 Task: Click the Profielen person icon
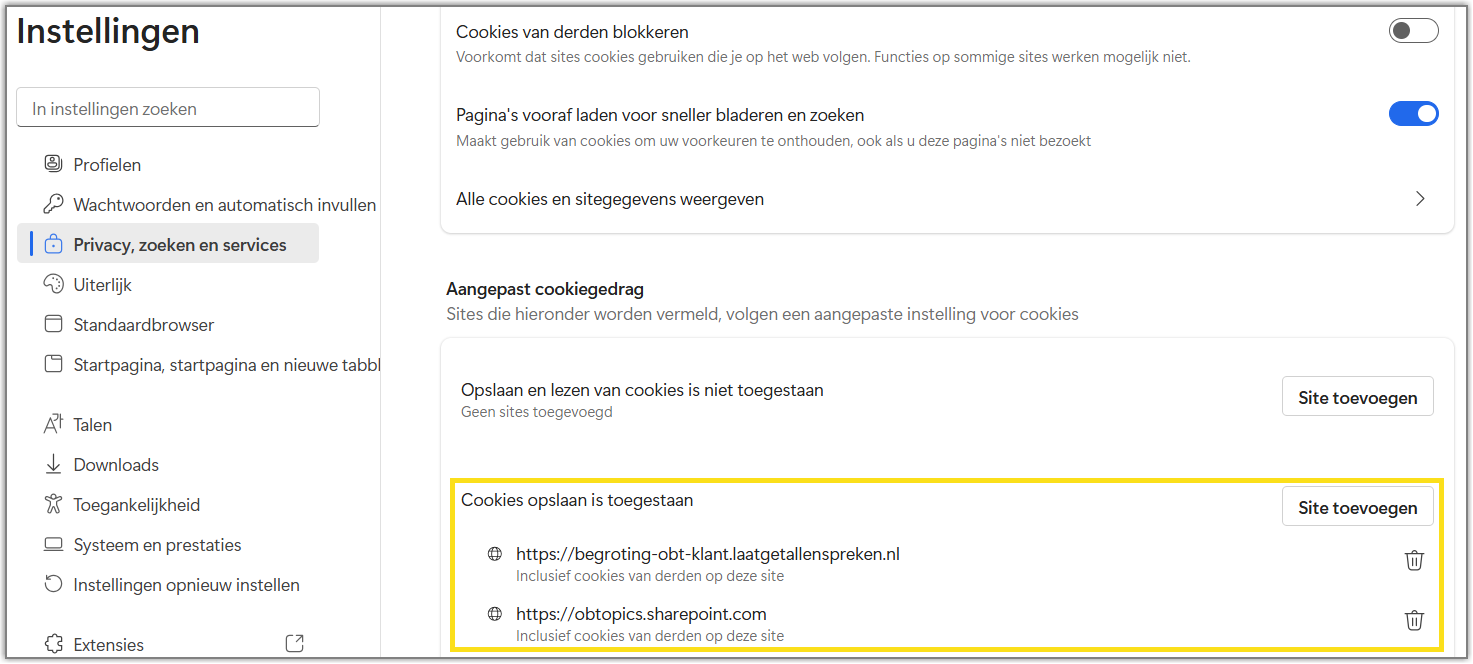53,164
